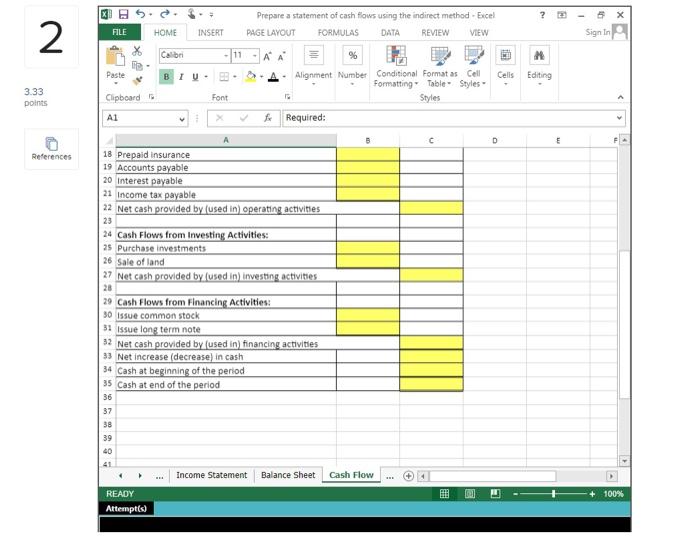Viewport: 700px width, 546px height.
Task: Switch to Page Break Preview
Action: [x=495, y=494]
